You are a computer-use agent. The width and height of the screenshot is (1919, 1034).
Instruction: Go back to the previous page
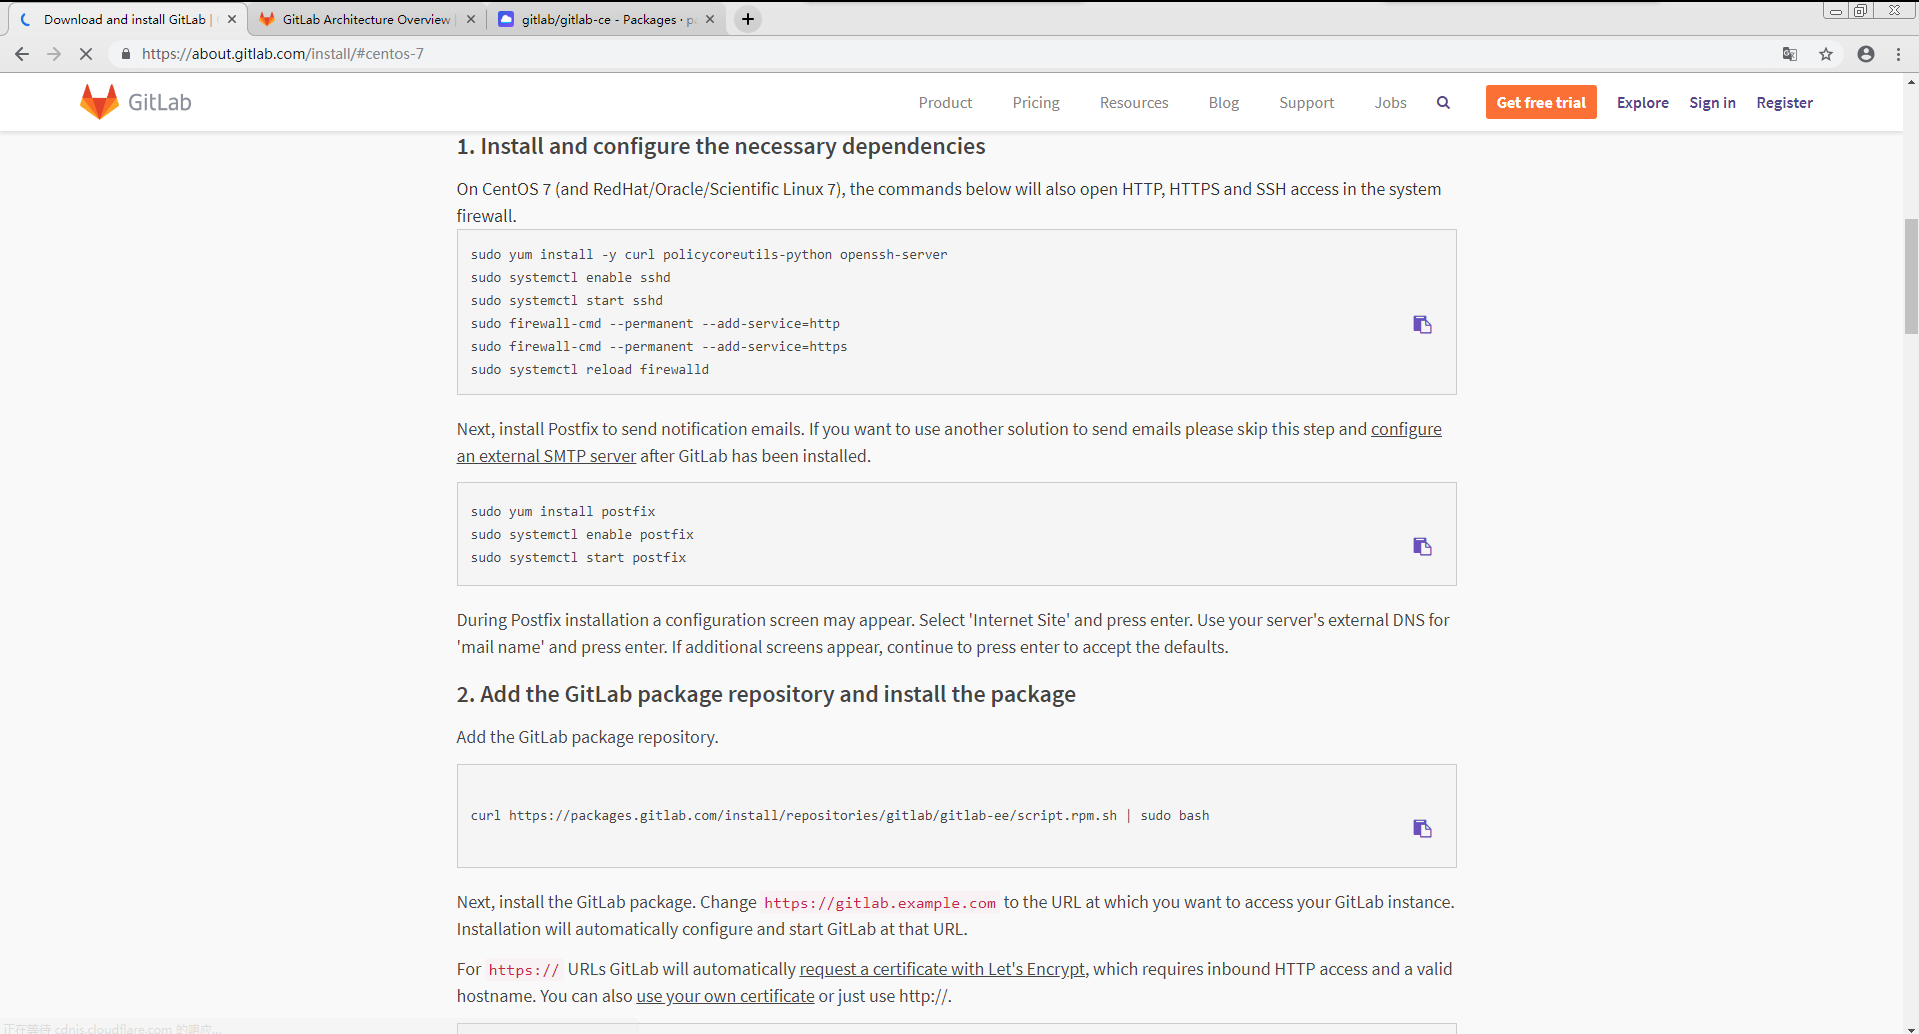point(22,54)
